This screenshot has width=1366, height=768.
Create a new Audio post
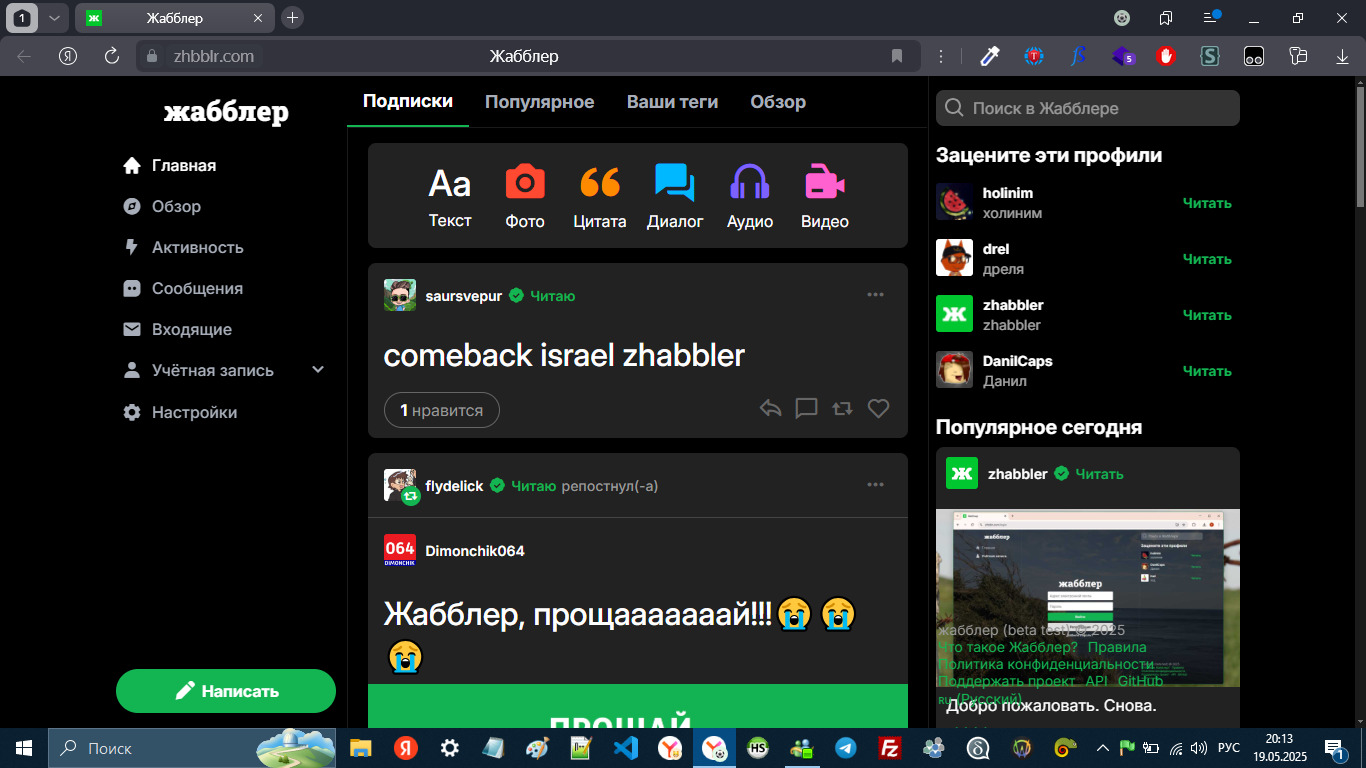pos(749,197)
